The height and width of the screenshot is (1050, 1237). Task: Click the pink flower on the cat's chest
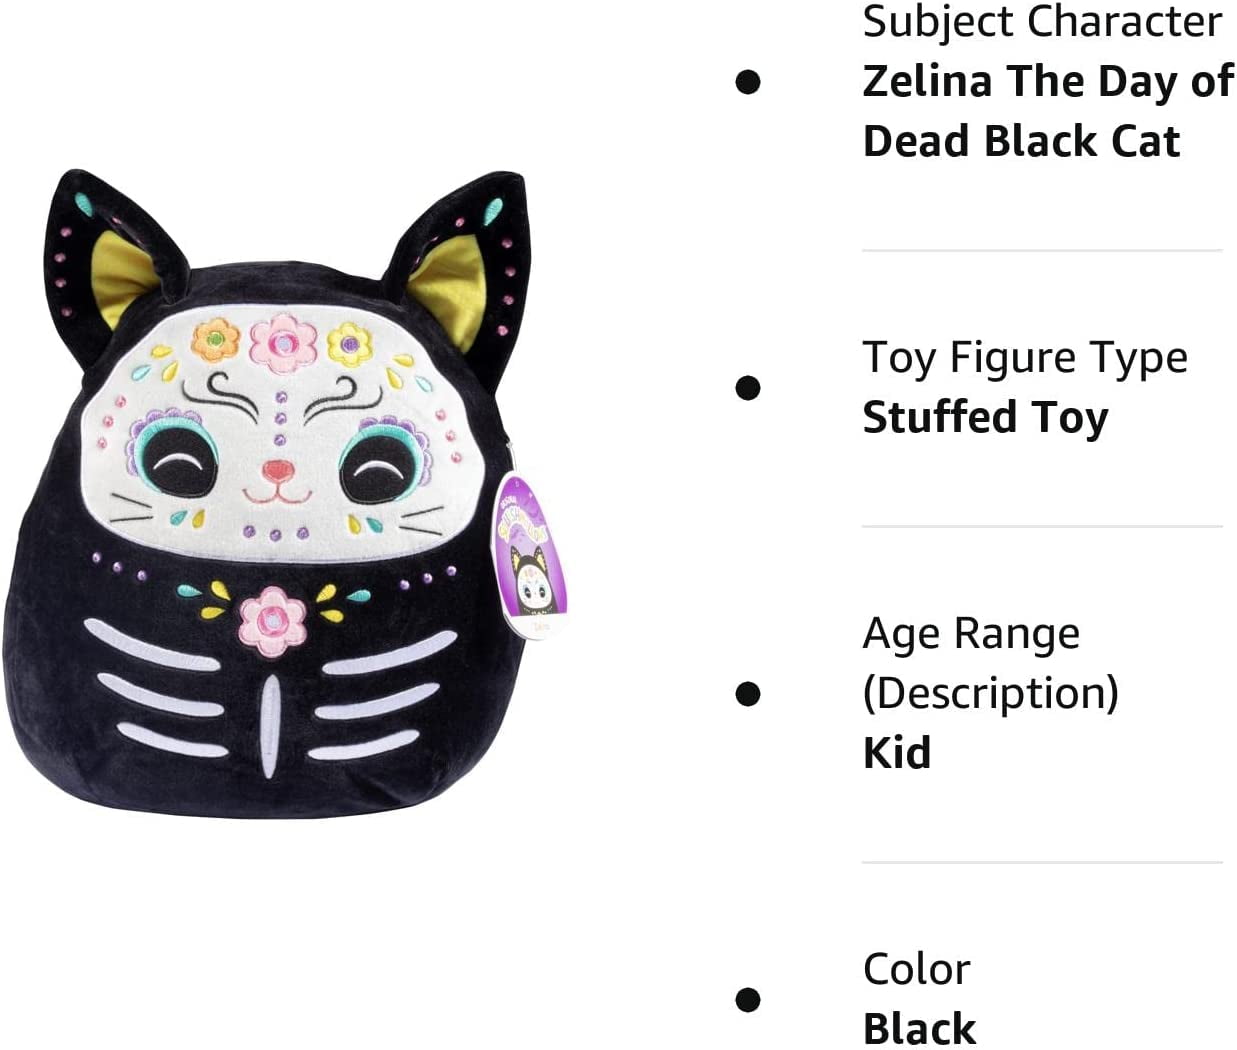point(272,615)
